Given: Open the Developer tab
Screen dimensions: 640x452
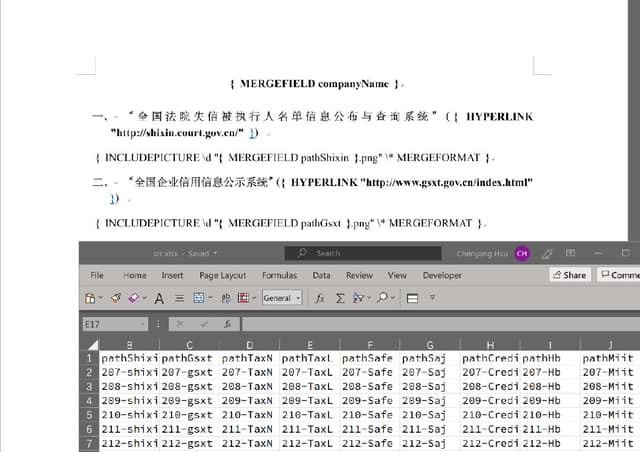Looking at the screenshot, I should pyautogui.click(x=442, y=275).
